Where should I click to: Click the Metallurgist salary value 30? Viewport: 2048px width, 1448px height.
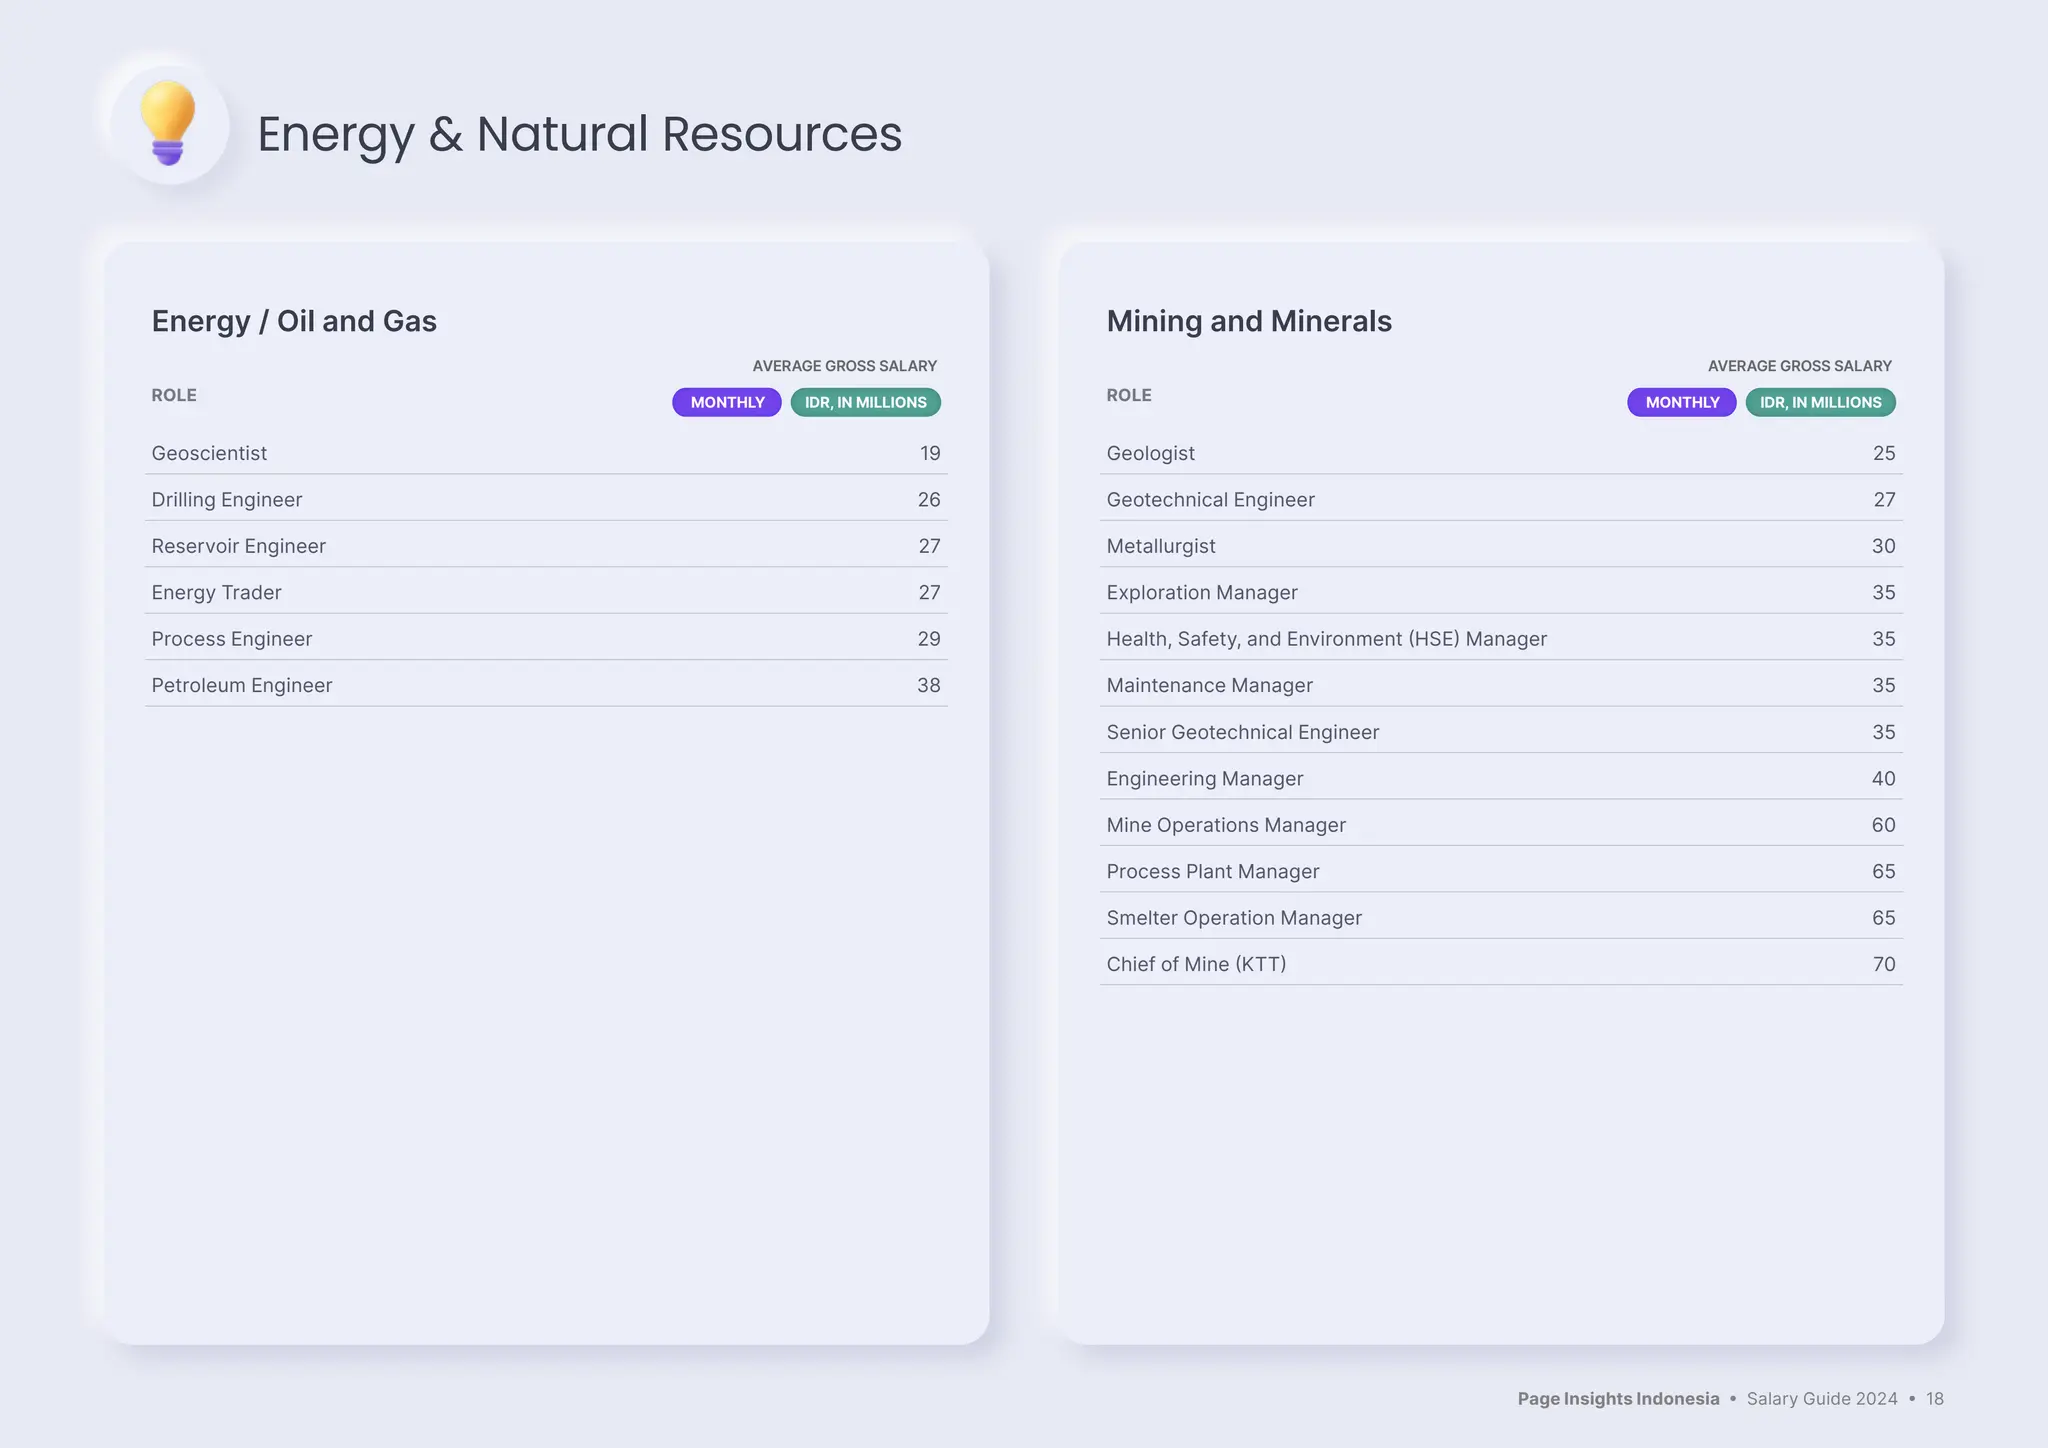point(1884,546)
